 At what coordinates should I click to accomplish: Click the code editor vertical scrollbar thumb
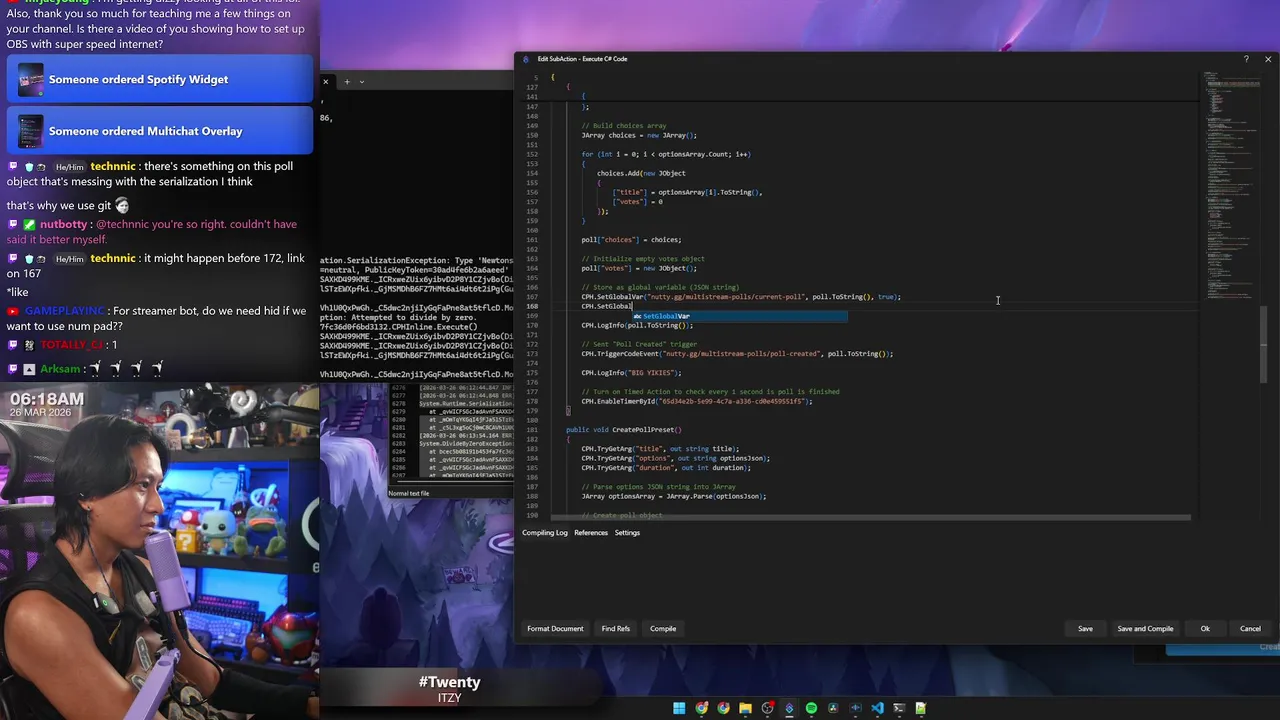point(1265,344)
